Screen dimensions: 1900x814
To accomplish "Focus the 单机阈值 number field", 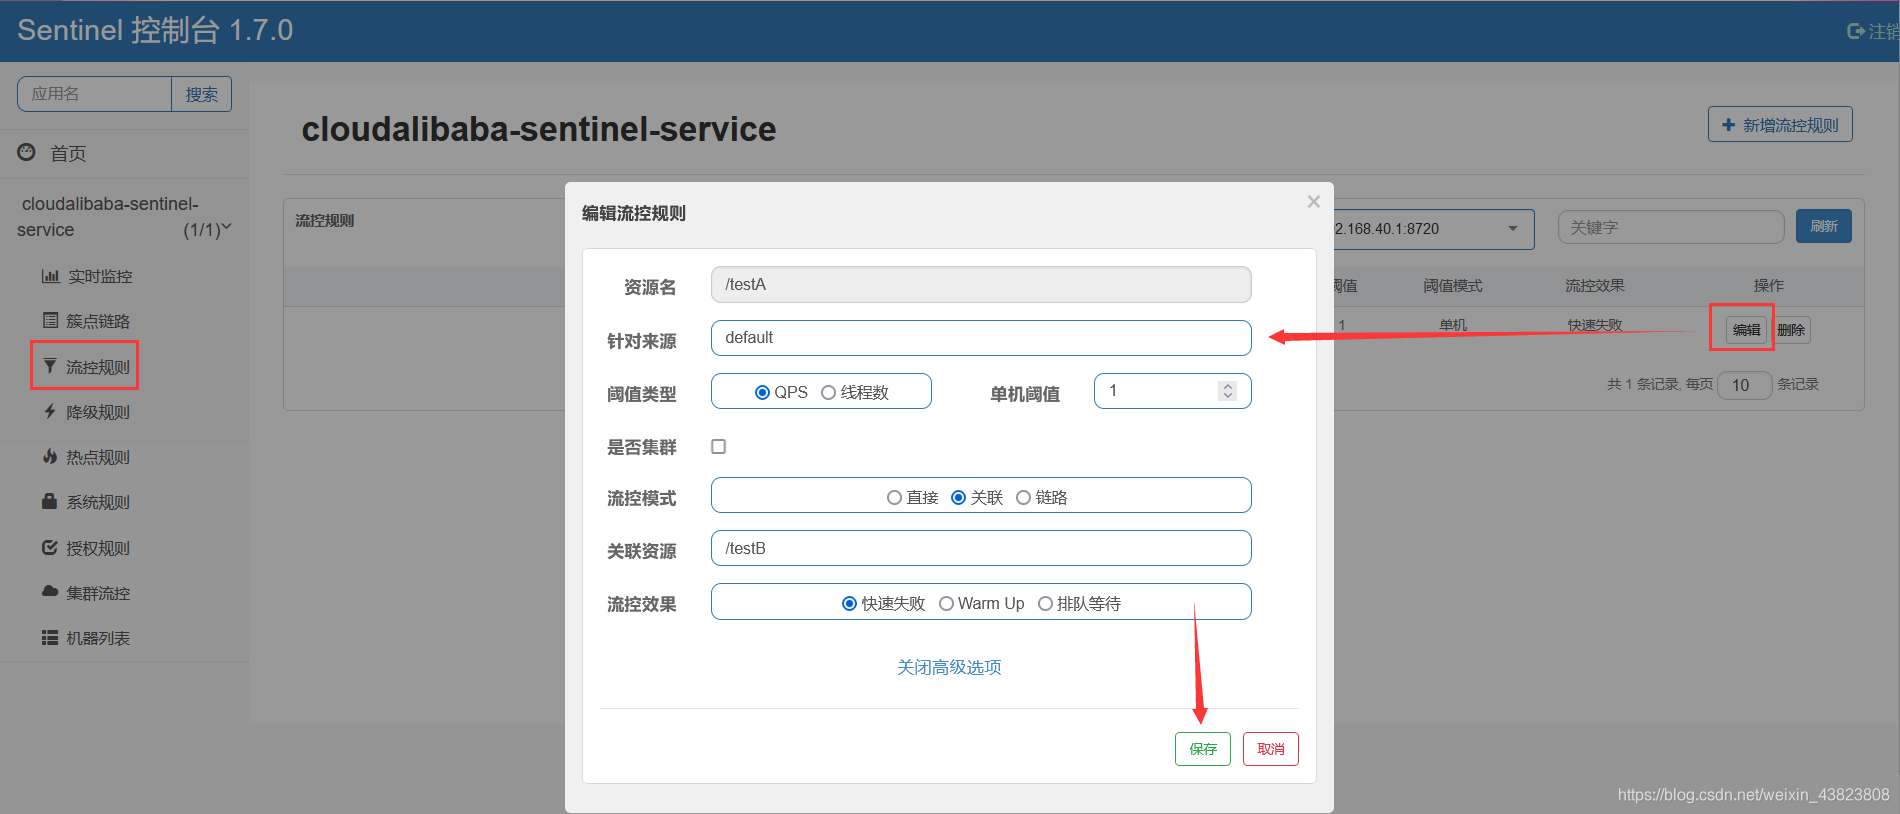I will (1173, 391).
